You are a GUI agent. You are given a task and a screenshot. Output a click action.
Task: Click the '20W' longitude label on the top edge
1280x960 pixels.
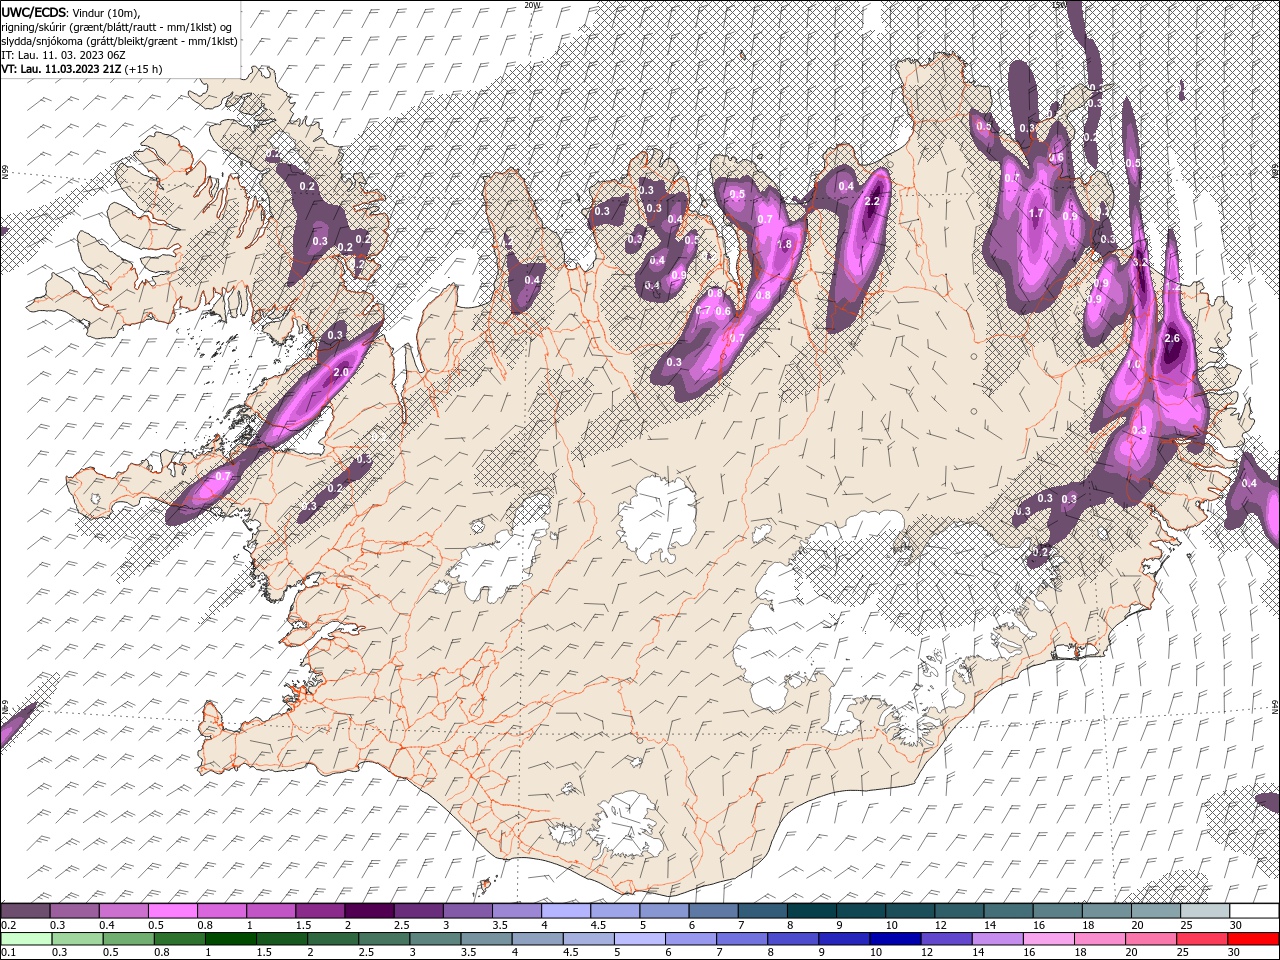[x=531, y=5]
